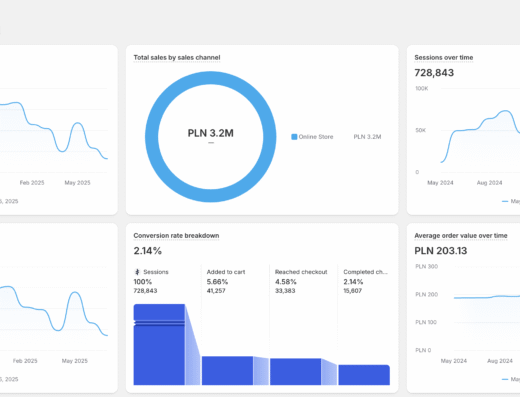Select the tallest Sessions funnel bar
520x397 pixels.
159,344
